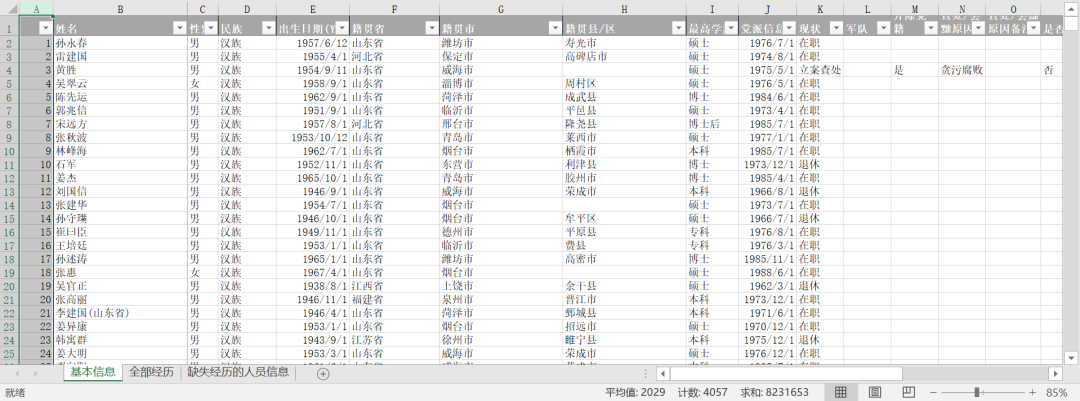Screen dimensions: 1080x401
Task: Switch to Normal view icon
Action: (840, 393)
